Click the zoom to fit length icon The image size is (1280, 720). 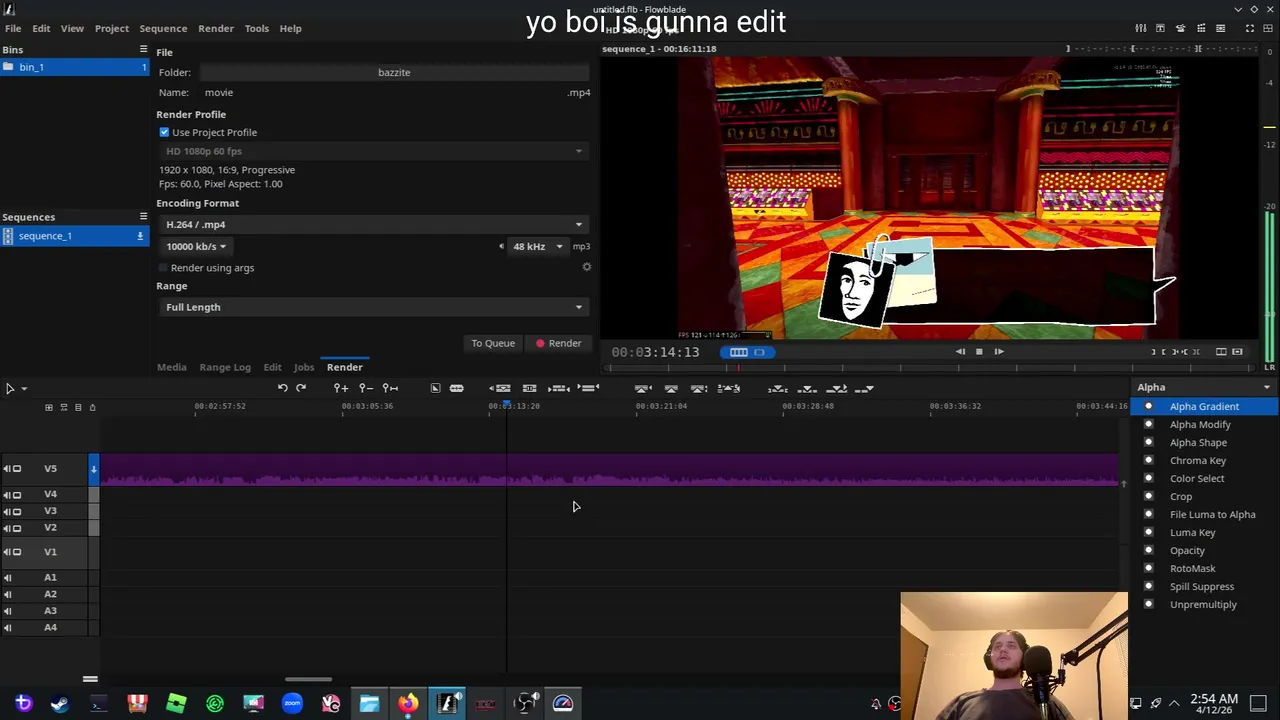391,388
